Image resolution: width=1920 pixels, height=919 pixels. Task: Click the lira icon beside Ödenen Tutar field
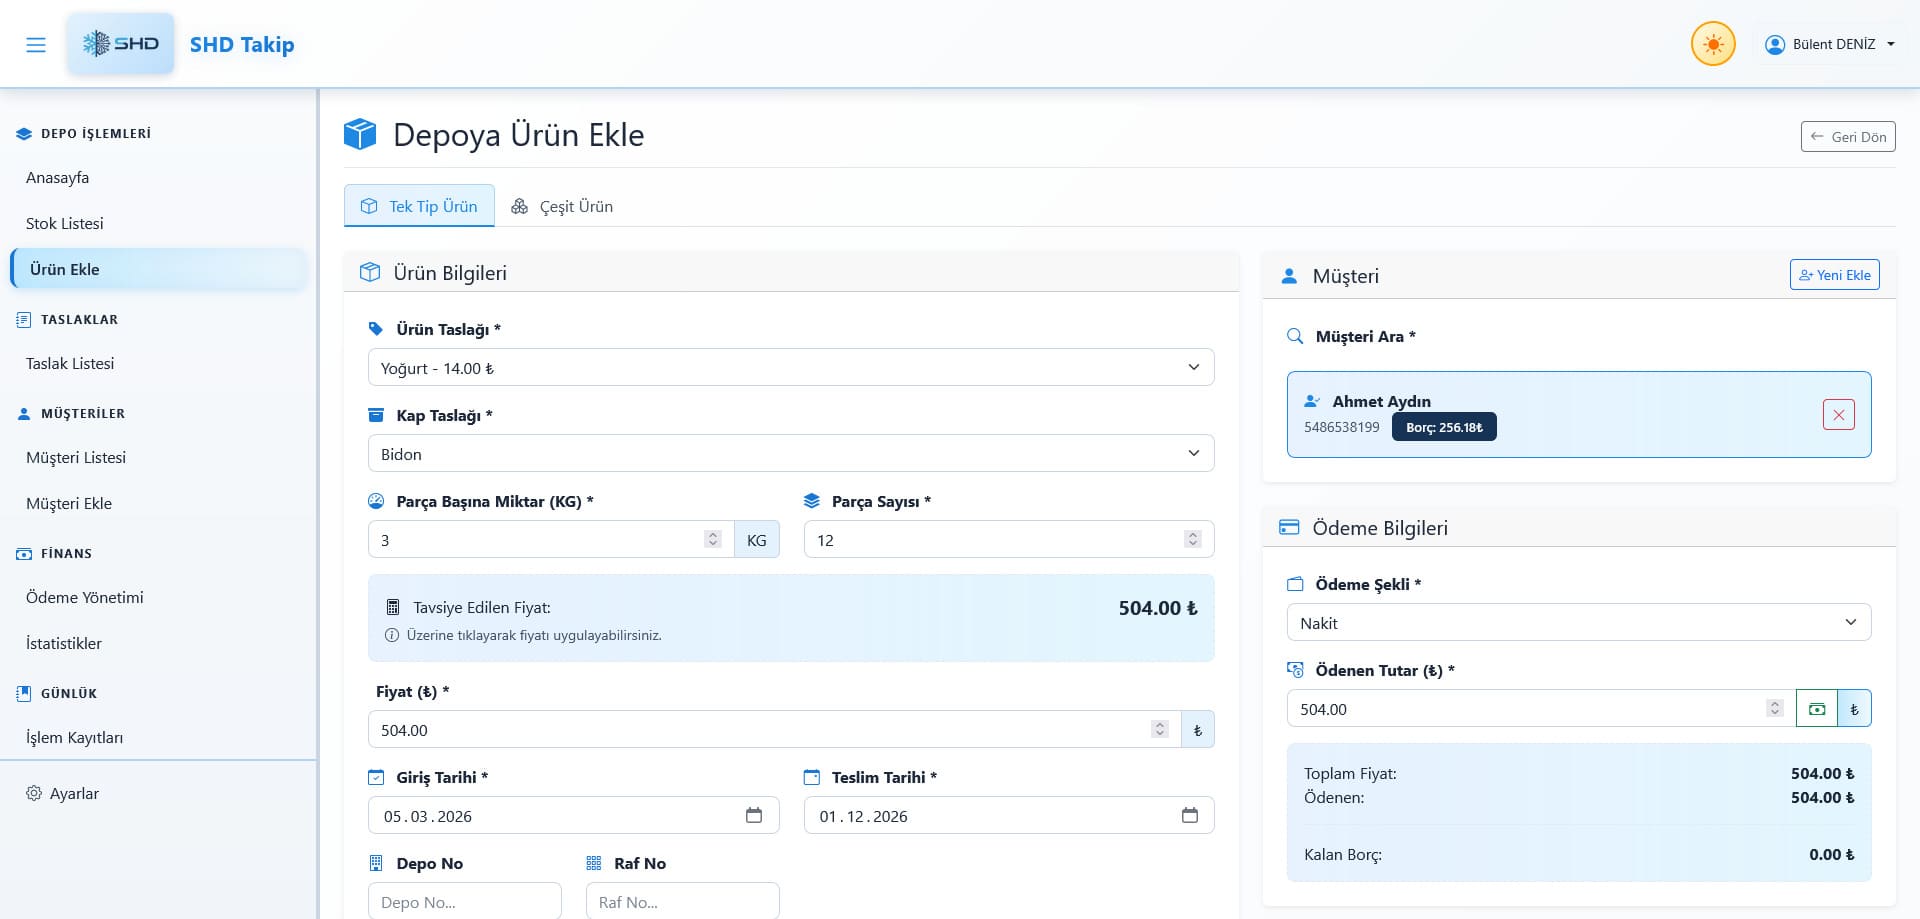tap(1853, 709)
